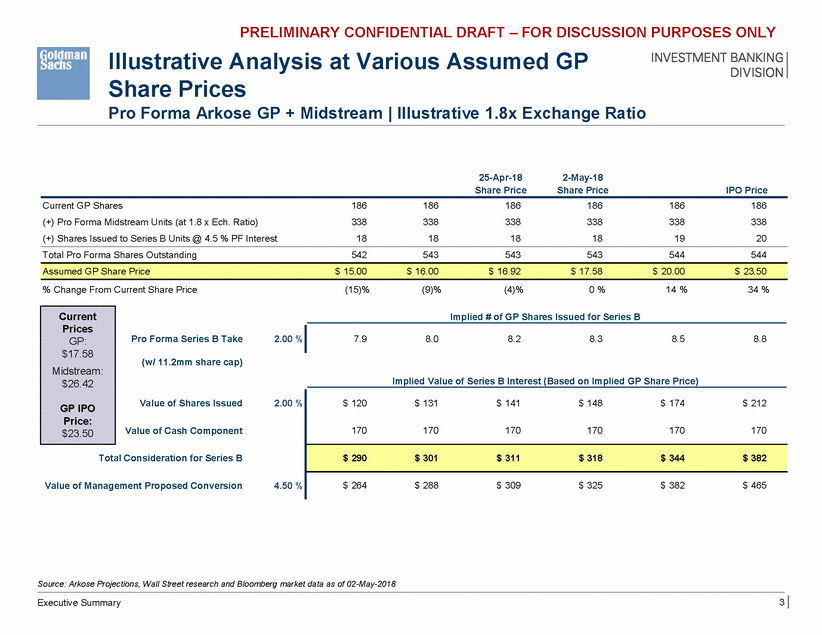This screenshot has height=635, width=822.
Task: Click the 'GP IPO Price:' label in box
Action: pos(78,414)
